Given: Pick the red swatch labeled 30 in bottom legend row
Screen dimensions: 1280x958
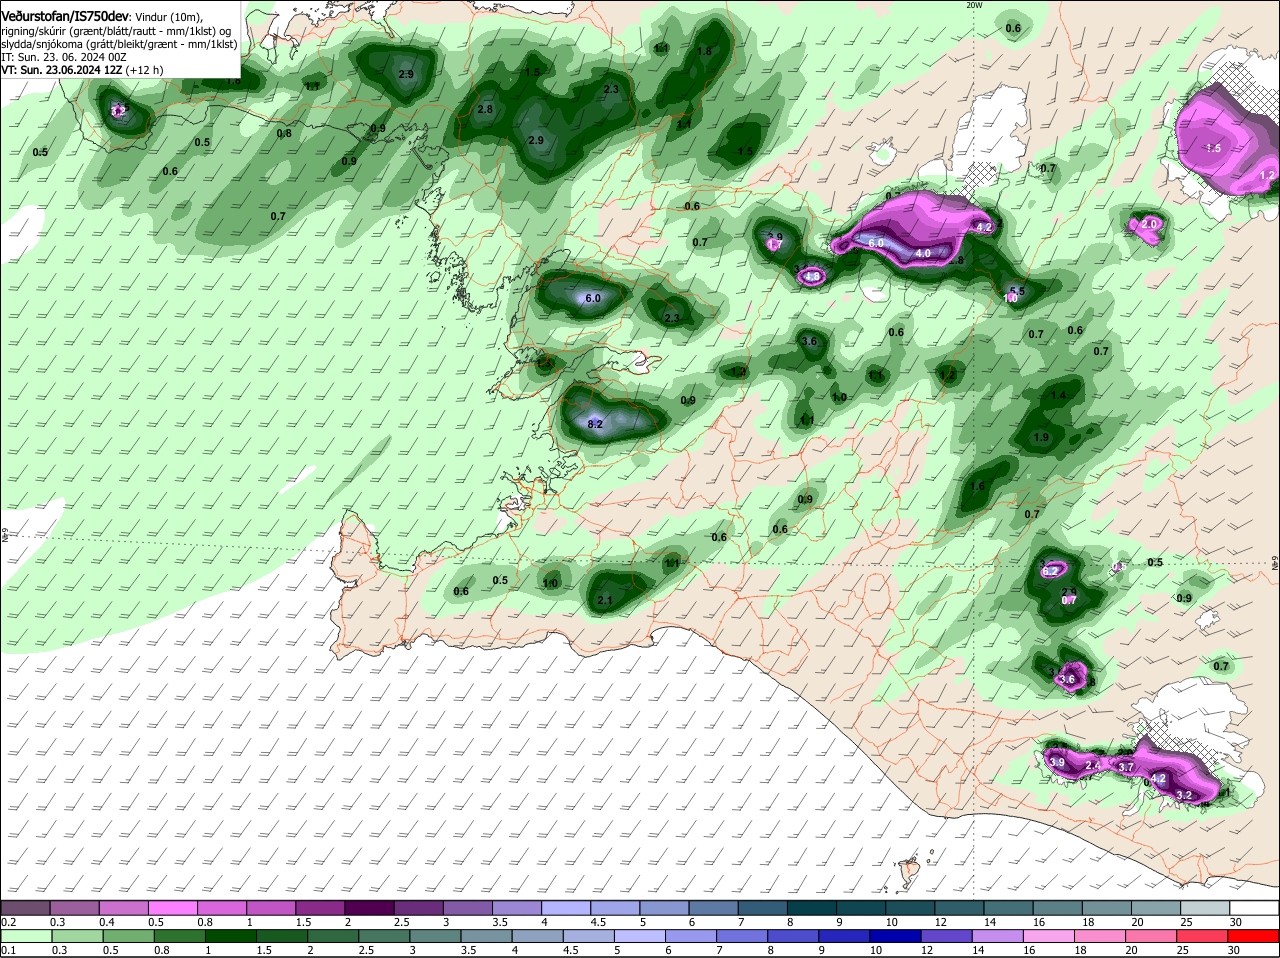Looking at the screenshot, I should (x=1254, y=936).
